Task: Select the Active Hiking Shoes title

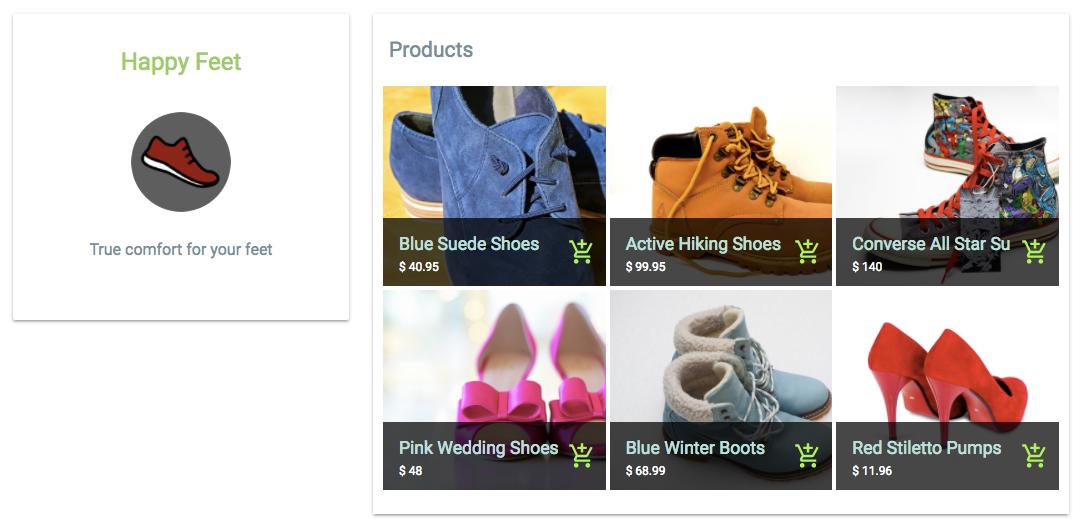Action: [703, 244]
